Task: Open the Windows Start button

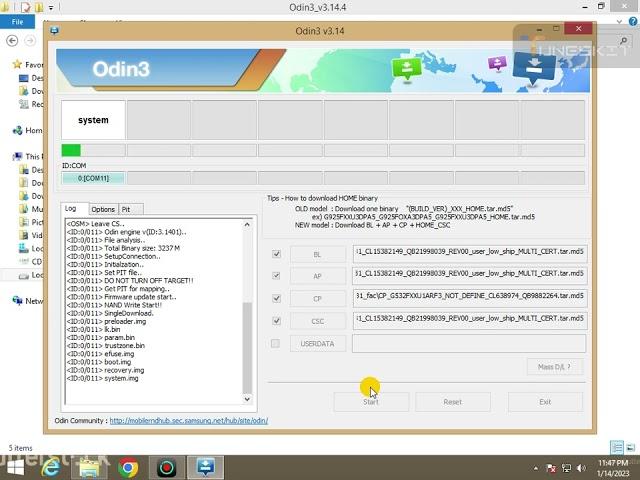Action: point(16,468)
